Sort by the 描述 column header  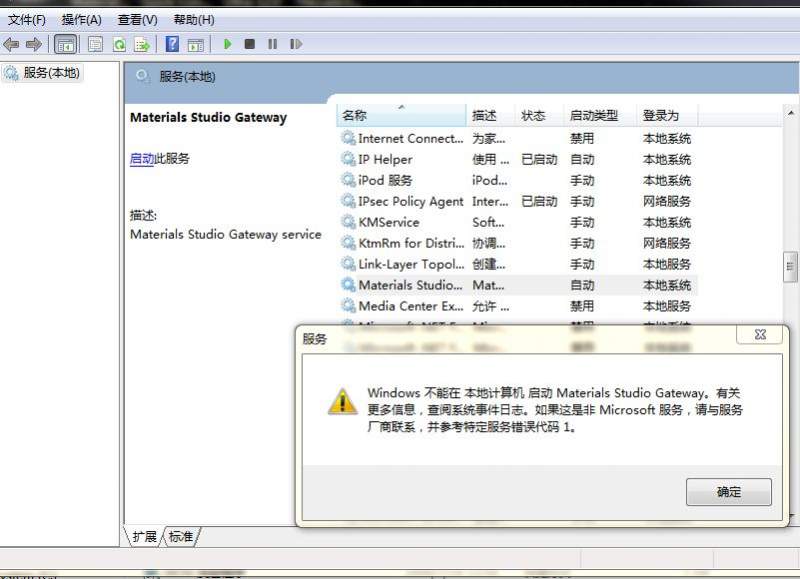(490, 116)
